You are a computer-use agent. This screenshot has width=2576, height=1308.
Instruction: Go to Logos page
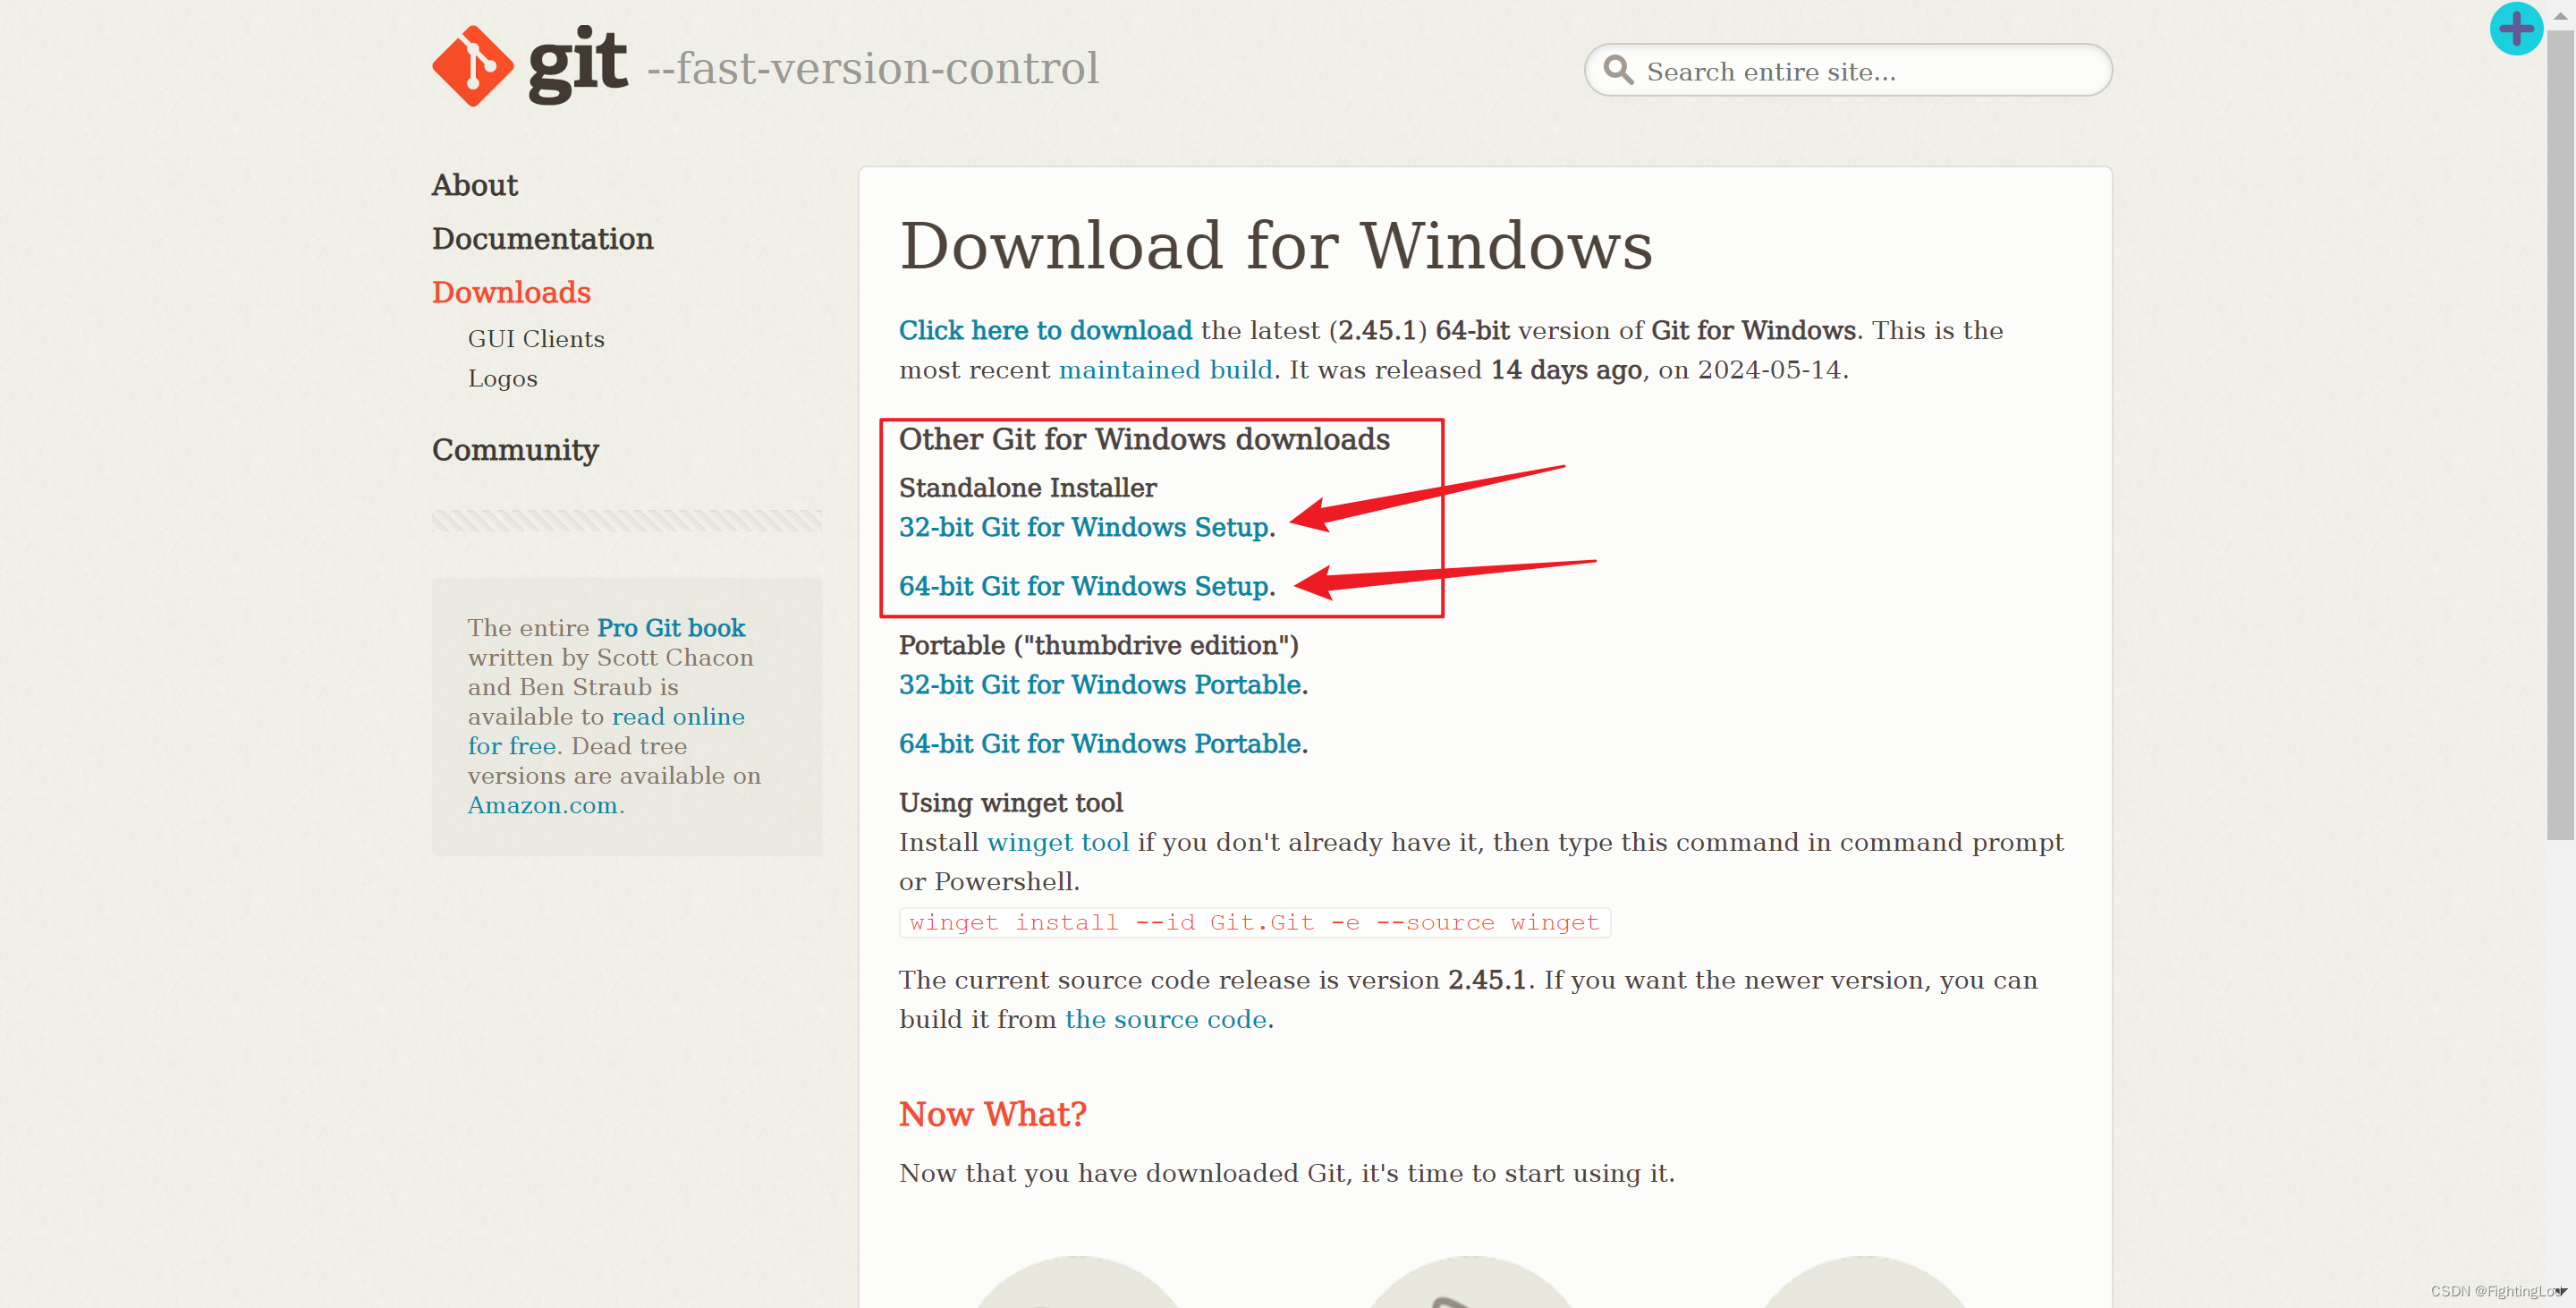pyautogui.click(x=502, y=379)
